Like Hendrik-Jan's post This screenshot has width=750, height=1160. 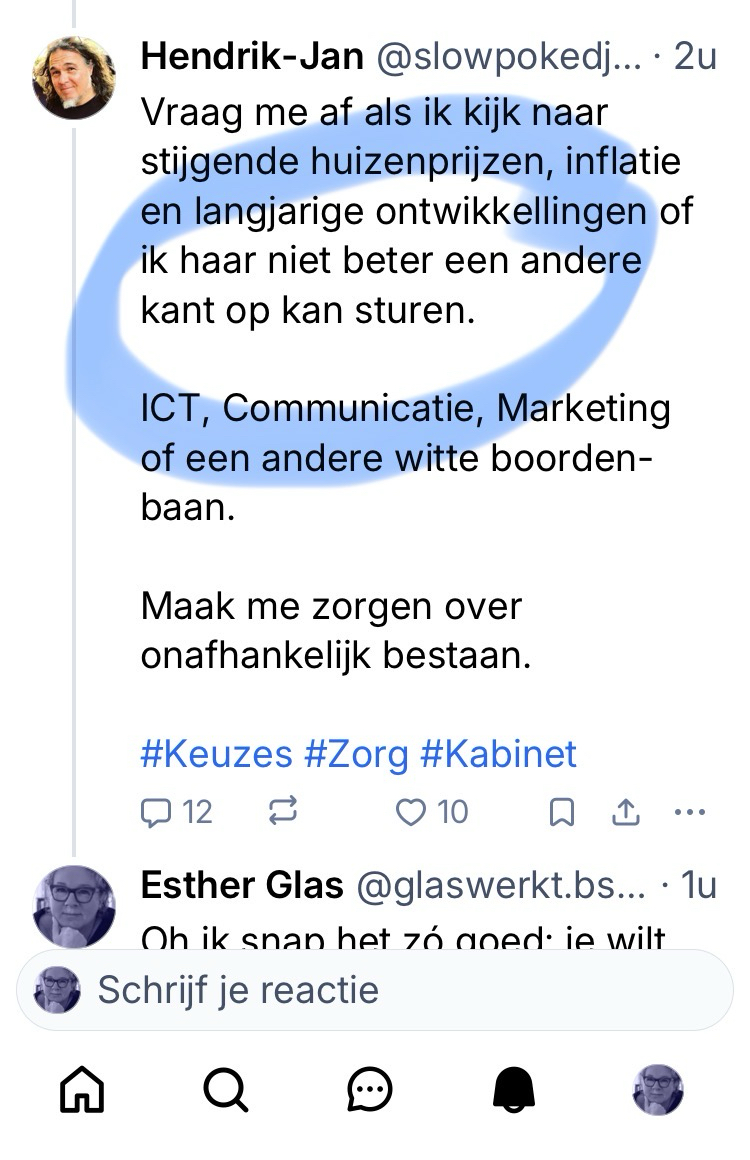pos(431,812)
